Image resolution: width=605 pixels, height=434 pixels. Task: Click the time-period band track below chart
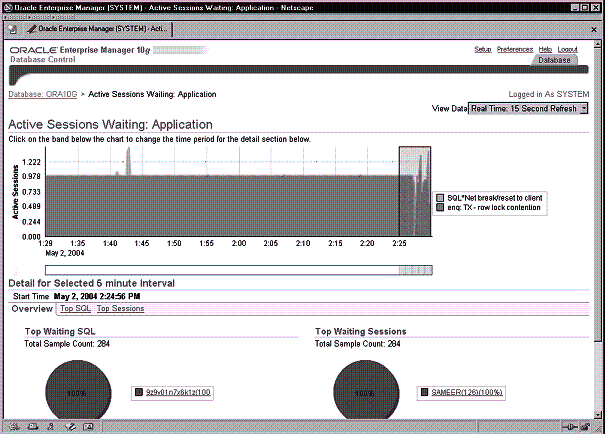(239, 270)
